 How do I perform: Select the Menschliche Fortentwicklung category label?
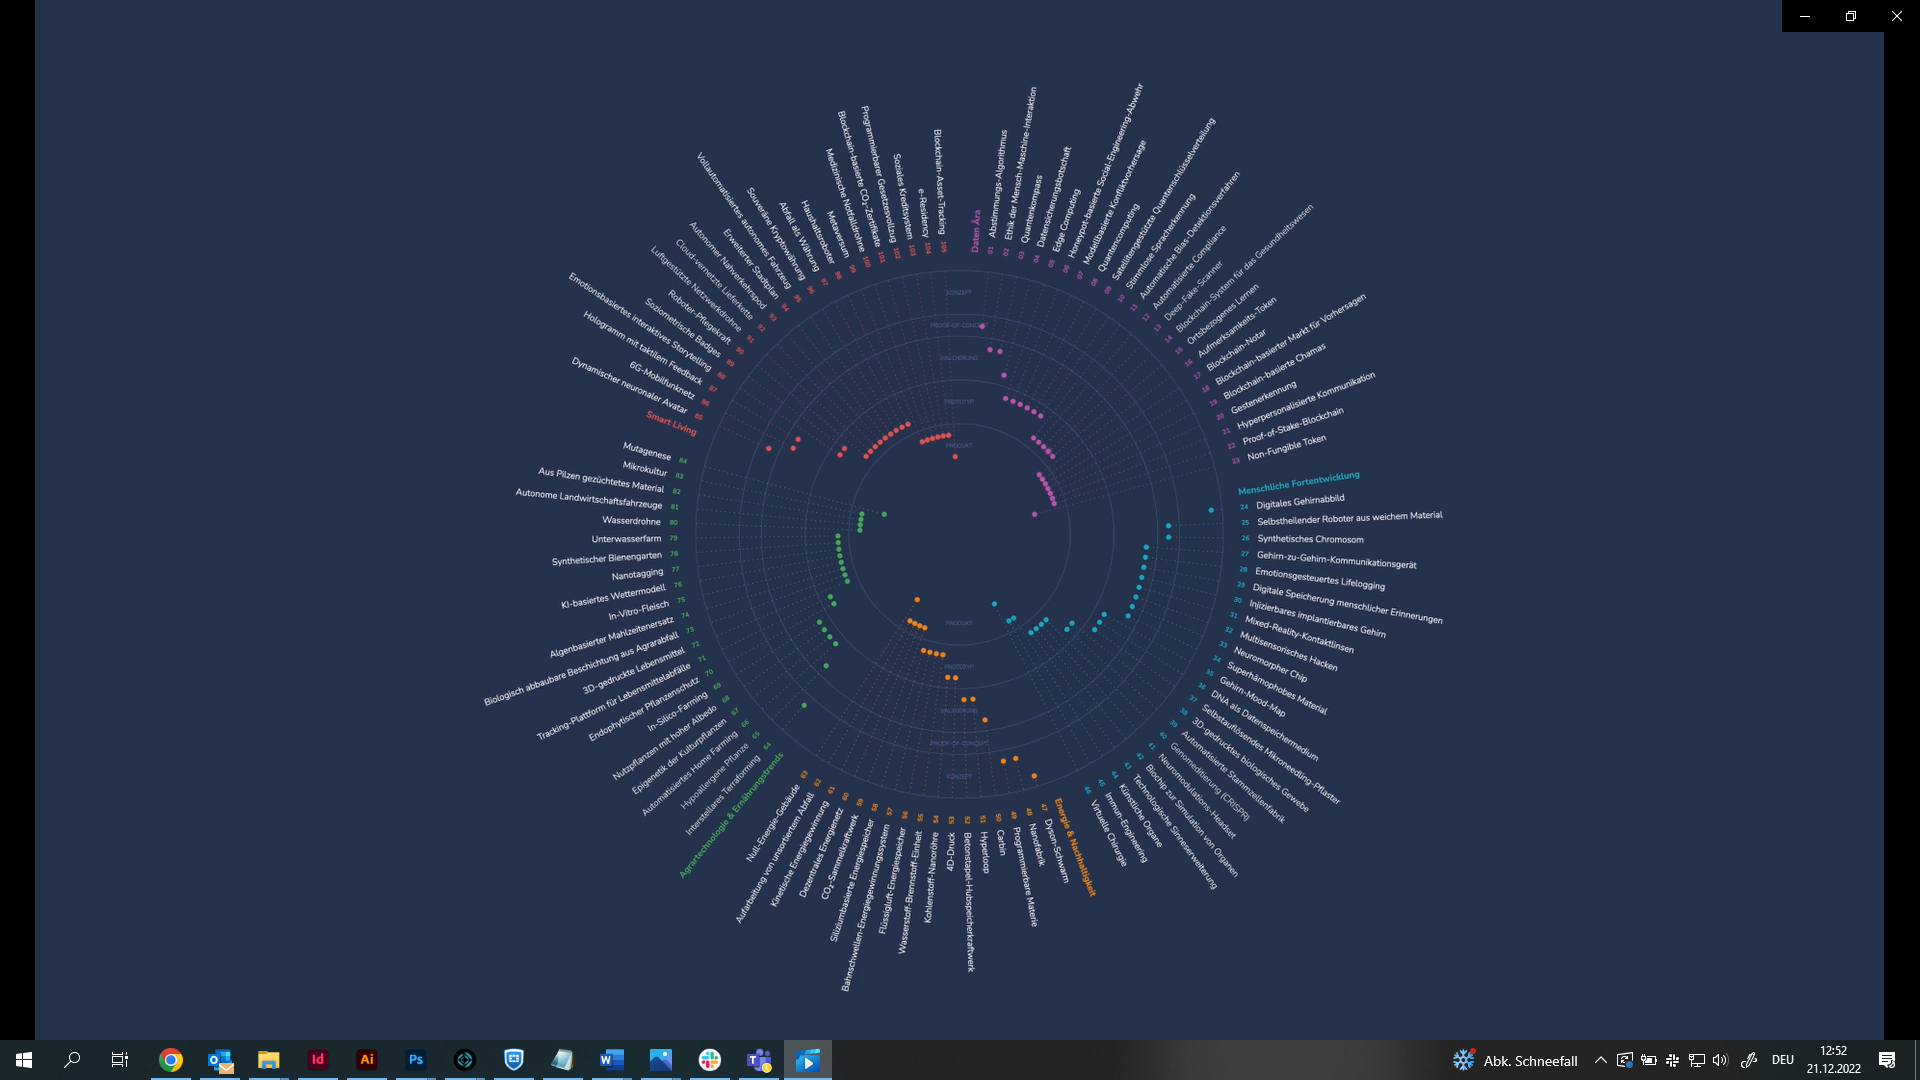1298,483
